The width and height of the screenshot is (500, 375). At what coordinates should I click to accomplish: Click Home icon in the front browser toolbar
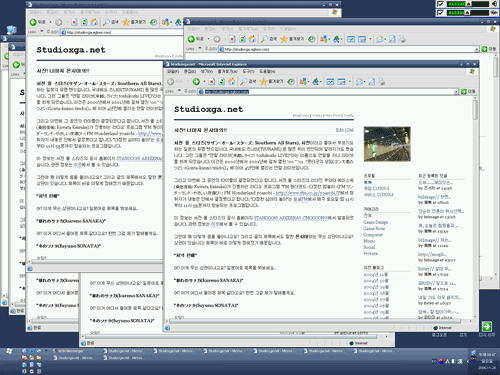232,82
